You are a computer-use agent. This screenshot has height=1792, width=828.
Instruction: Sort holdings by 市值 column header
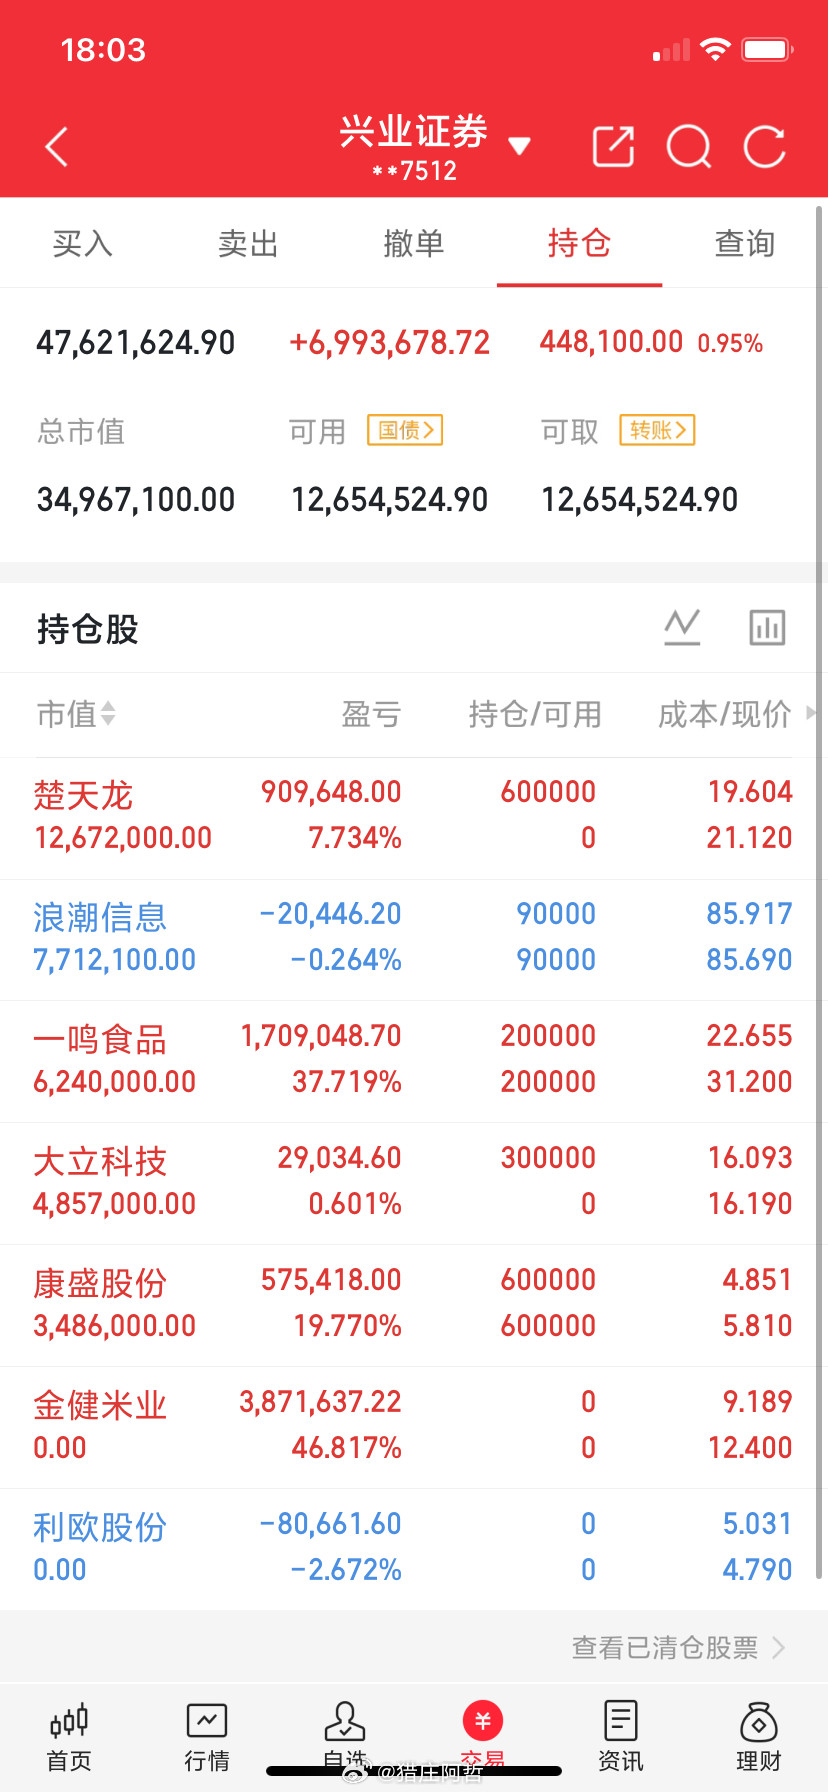coord(76,714)
